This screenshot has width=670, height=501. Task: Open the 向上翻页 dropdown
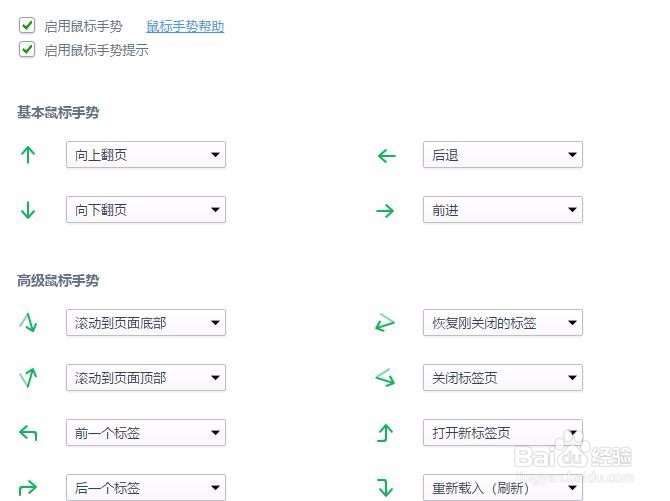pos(145,155)
